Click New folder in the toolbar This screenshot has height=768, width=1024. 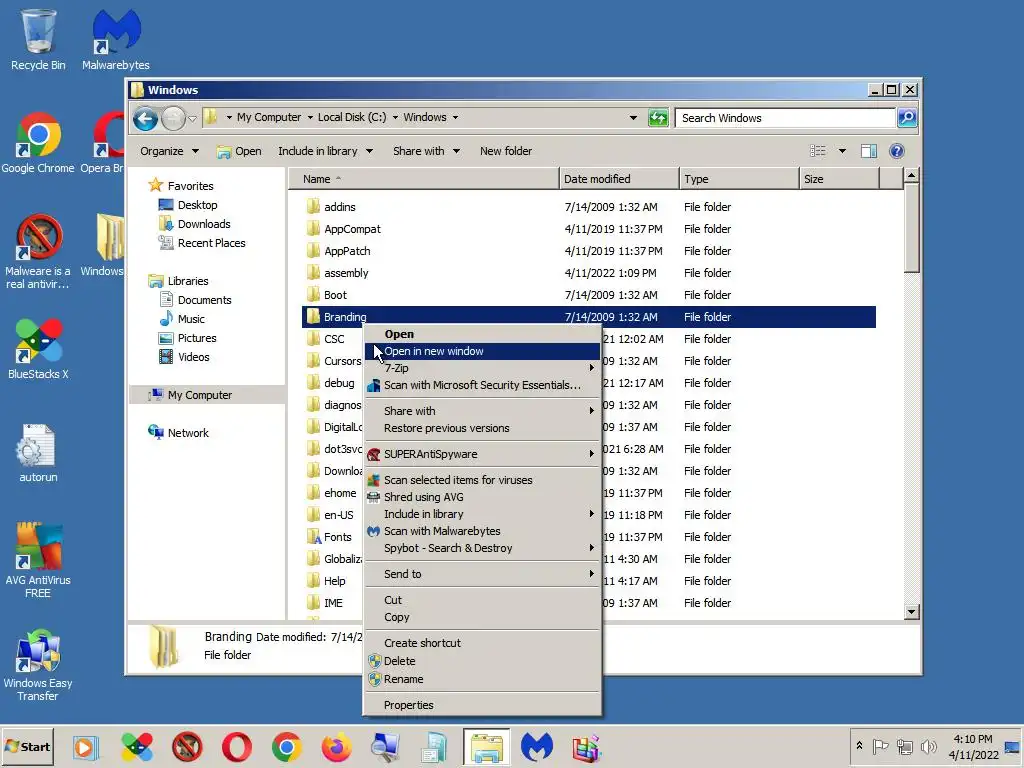click(505, 152)
